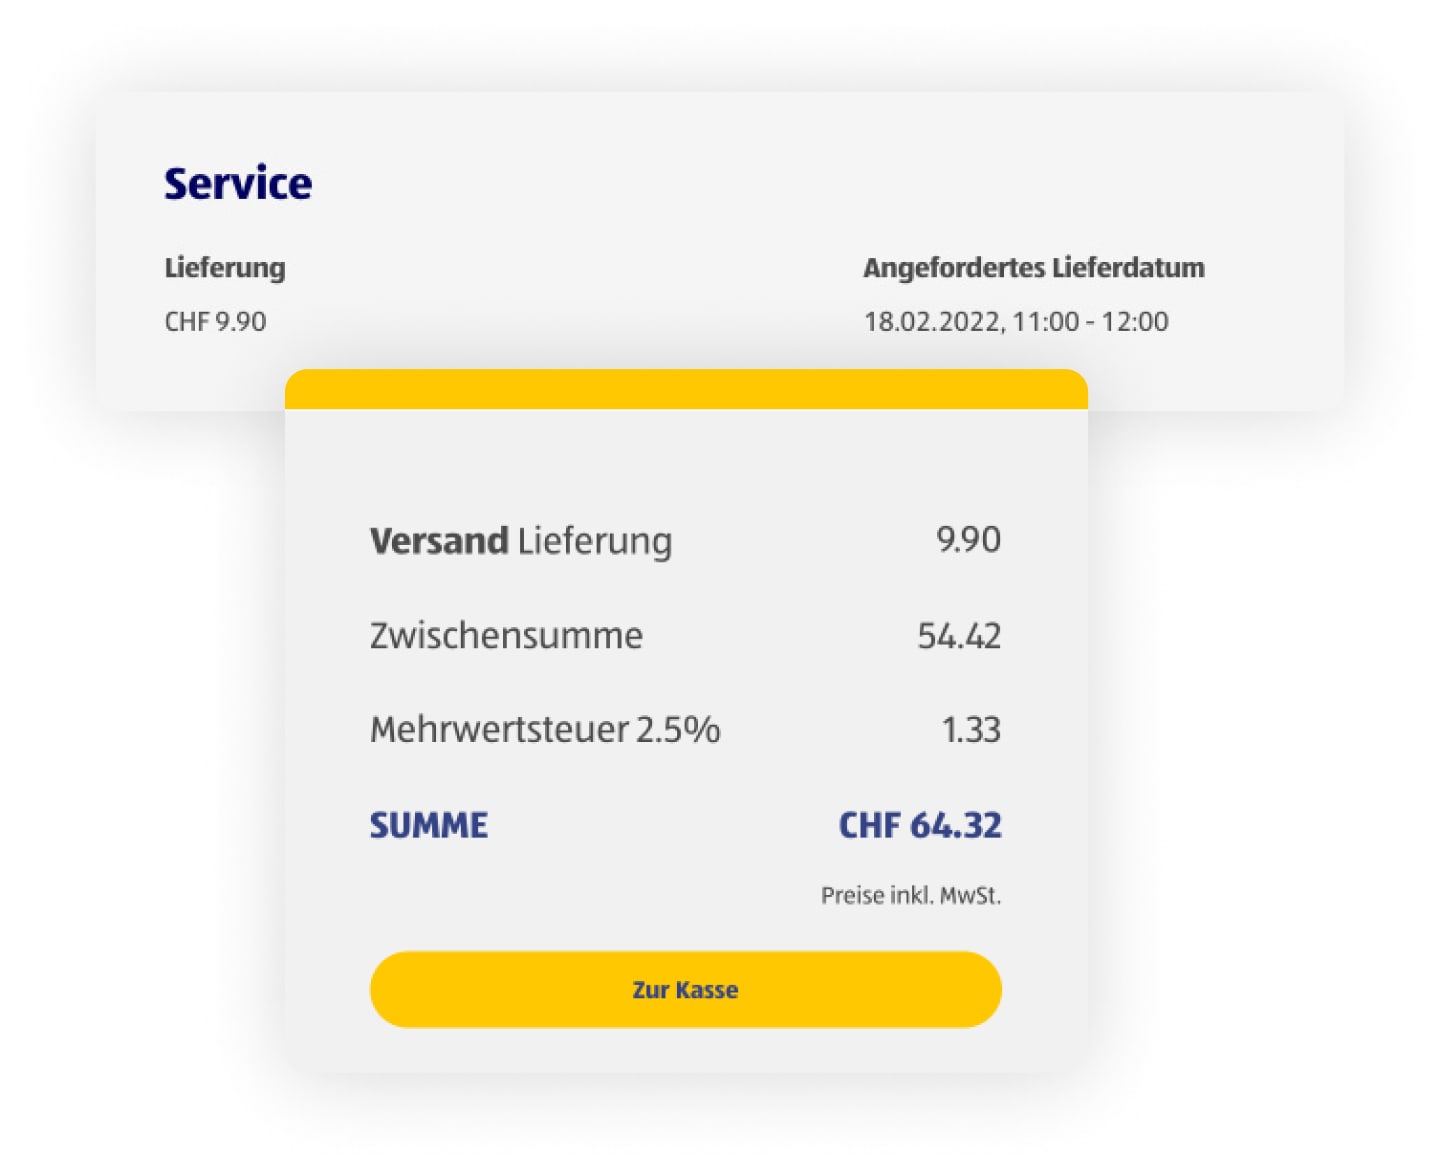
Task: Select the Lieferung delivery label
Action: (224, 267)
